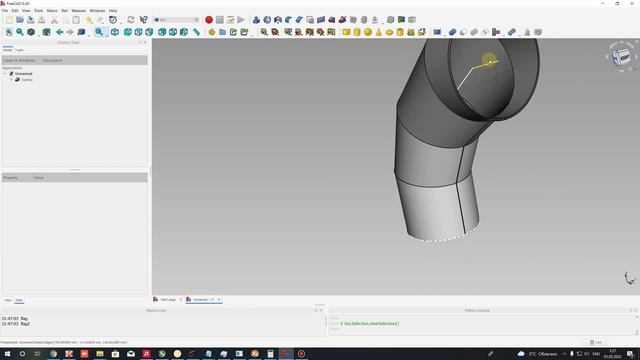Expand the Sweep object in the tree
This screenshot has width=640, height=360.
(11, 80)
